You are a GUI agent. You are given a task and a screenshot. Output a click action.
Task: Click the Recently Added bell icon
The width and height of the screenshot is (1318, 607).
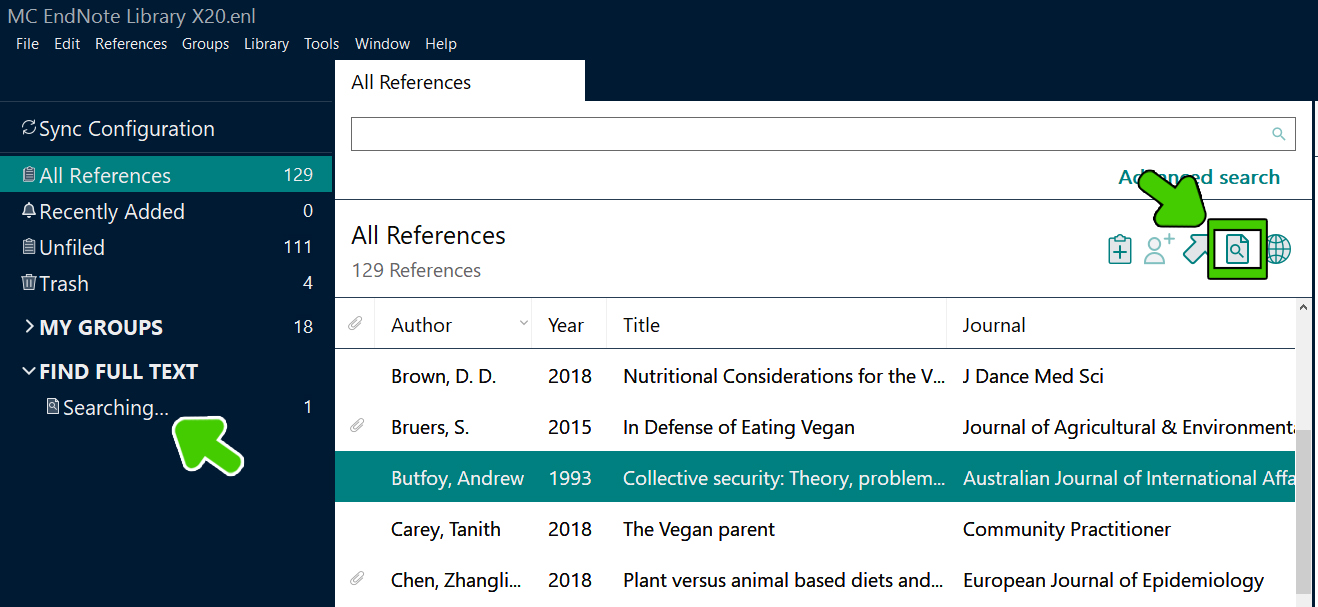point(29,210)
